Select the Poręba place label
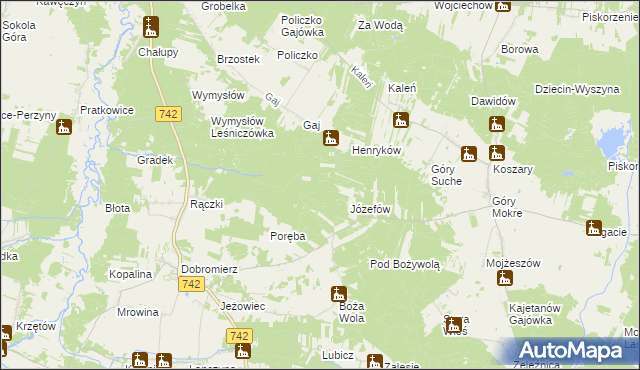Image resolution: width=640 pixels, height=370 pixels. tap(288, 236)
